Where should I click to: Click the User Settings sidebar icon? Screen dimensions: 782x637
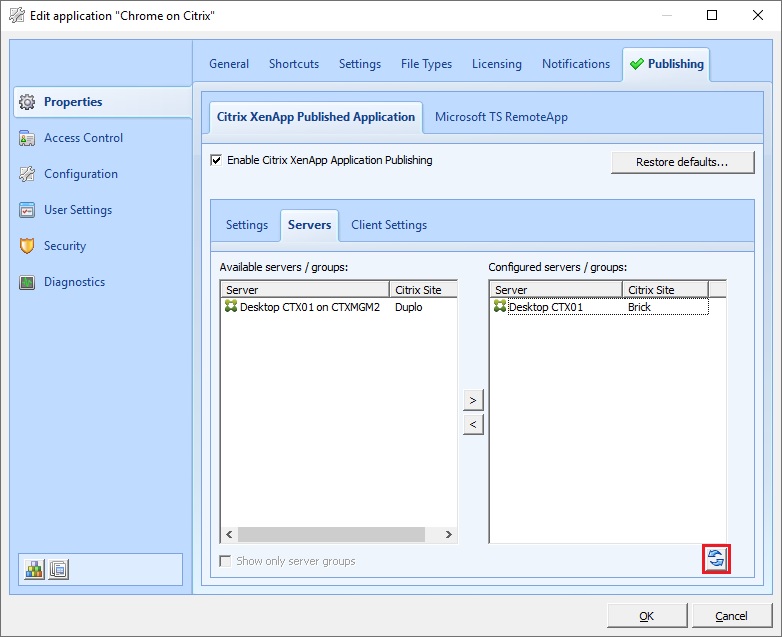click(x=27, y=210)
